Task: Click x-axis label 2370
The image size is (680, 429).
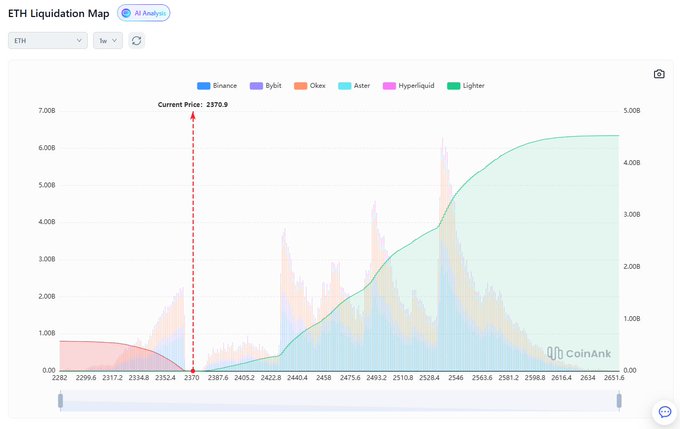Action: (192, 378)
